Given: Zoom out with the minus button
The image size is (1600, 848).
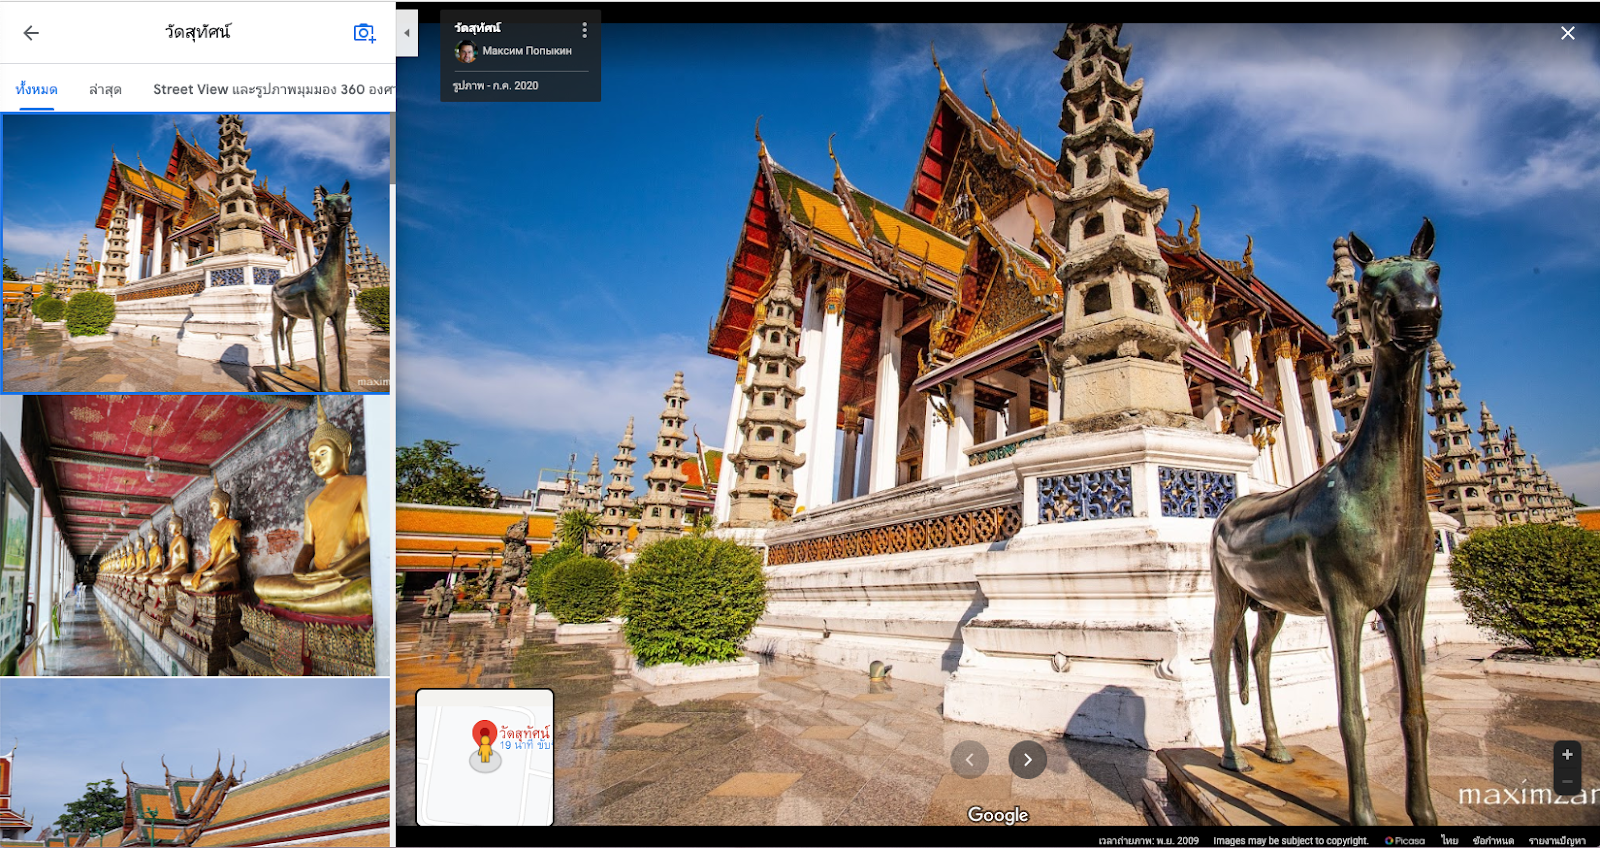Looking at the screenshot, I should coord(1567,781).
